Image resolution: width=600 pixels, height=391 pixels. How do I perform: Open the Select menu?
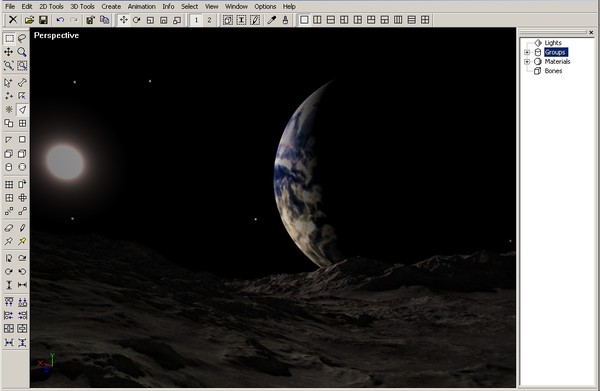coord(189,7)
